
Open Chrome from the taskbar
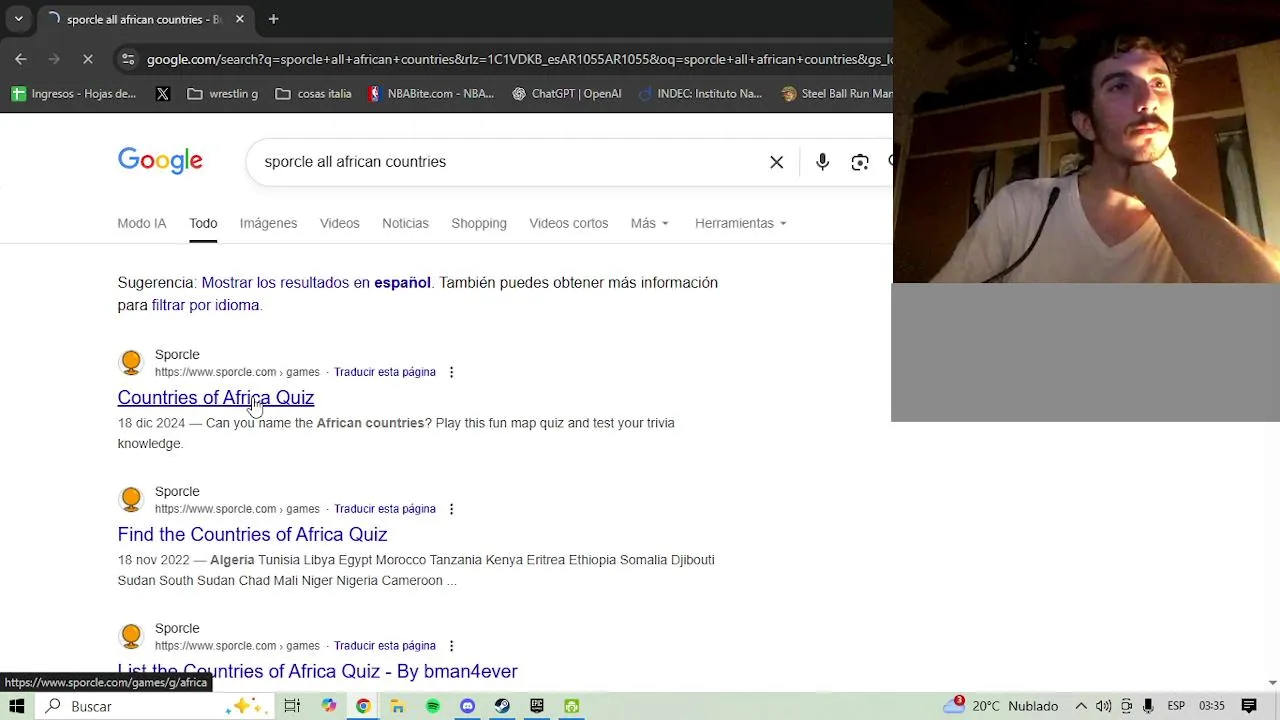tap(363, 706)
